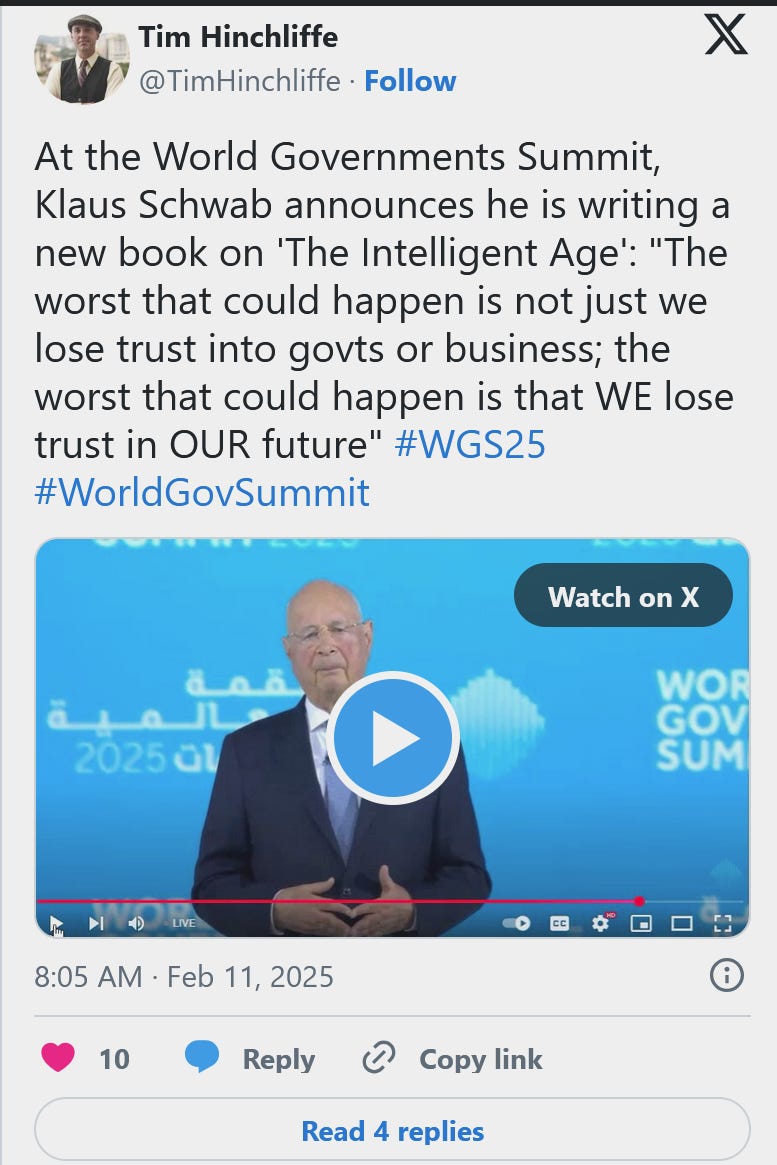Toggle the autoplay switch in video bar
Viewport: 777px width, 1165px height.
pyautogui.click(x=516, y=924)
